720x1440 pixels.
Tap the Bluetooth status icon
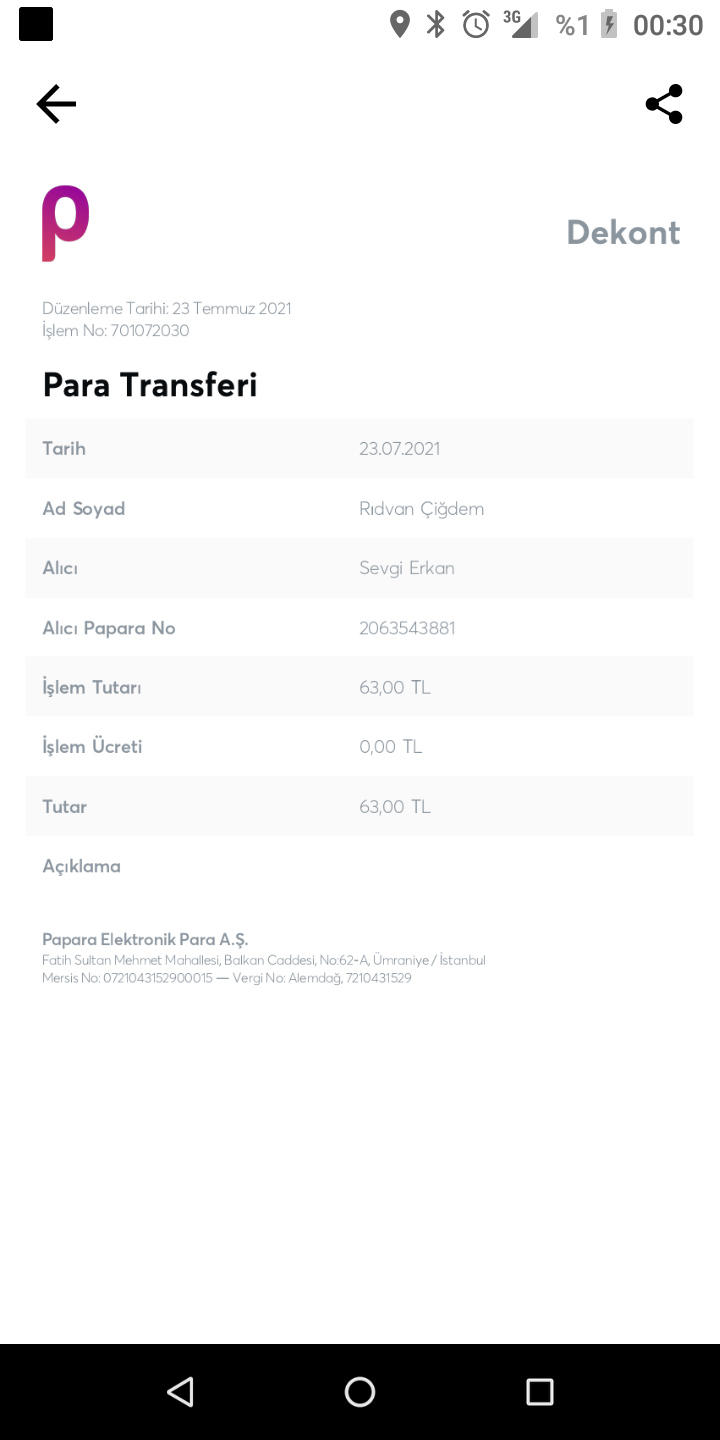point(436,24)
